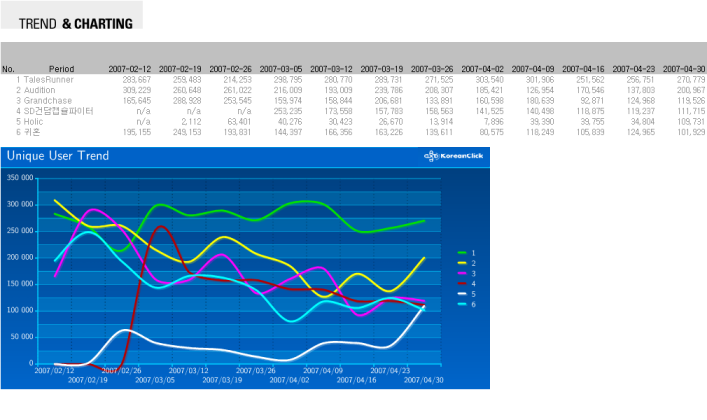Click the TalesRunner row name
Image resolution: width=707 pixels, height=420 pixels.
click(48, 80)
